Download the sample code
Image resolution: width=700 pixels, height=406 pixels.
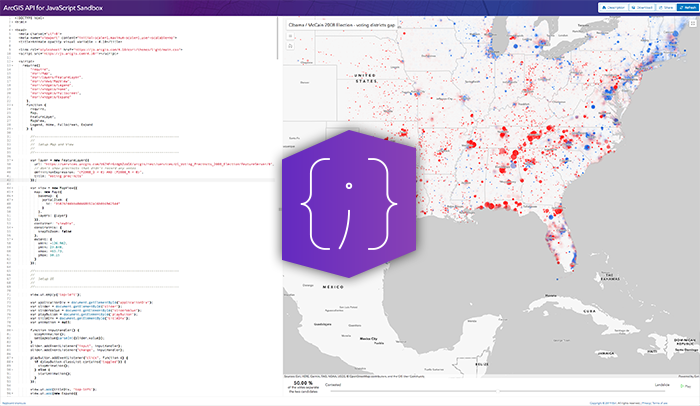tap(642, 8)
